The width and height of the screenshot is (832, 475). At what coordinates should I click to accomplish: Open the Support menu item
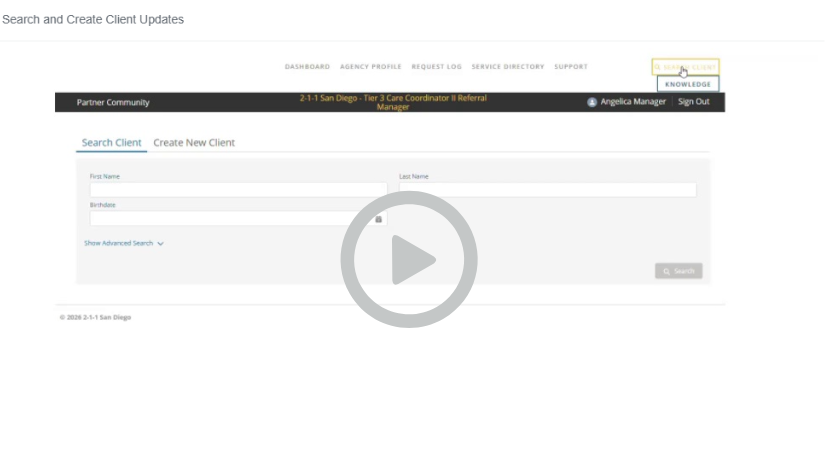(x=571, y=67)
